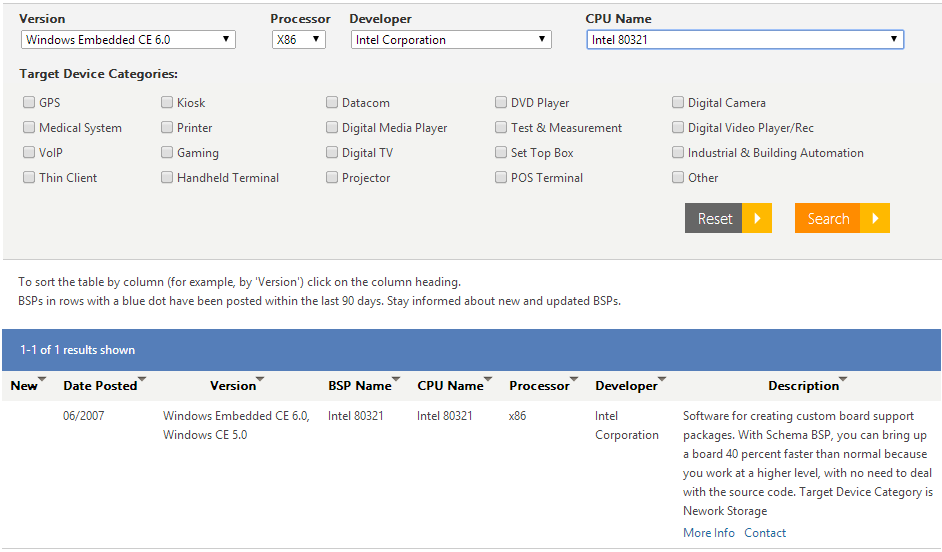
Task: Enable the Digital Camera checkbox
Action: click(x=678, y=102)
